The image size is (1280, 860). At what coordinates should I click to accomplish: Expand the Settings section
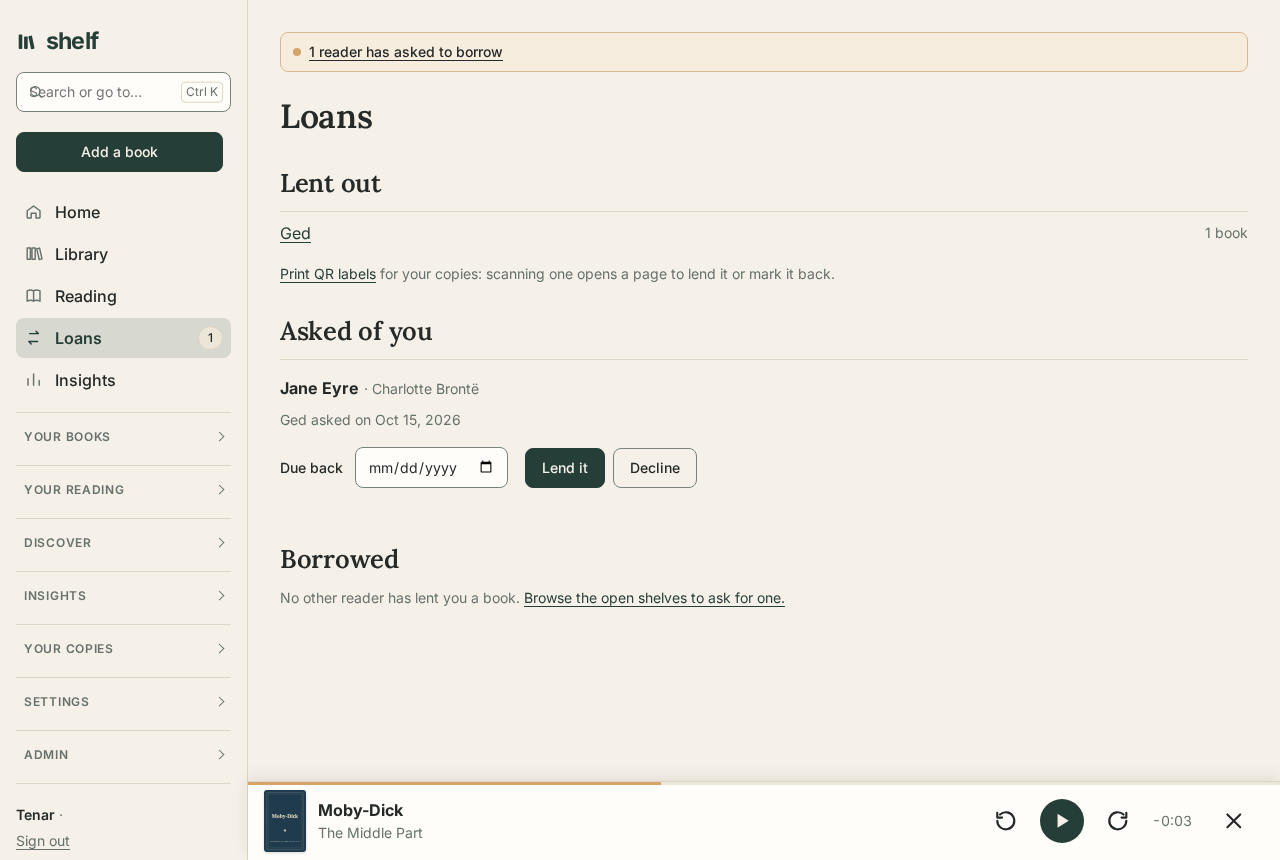pyautogui.click(x=123, y=702)
